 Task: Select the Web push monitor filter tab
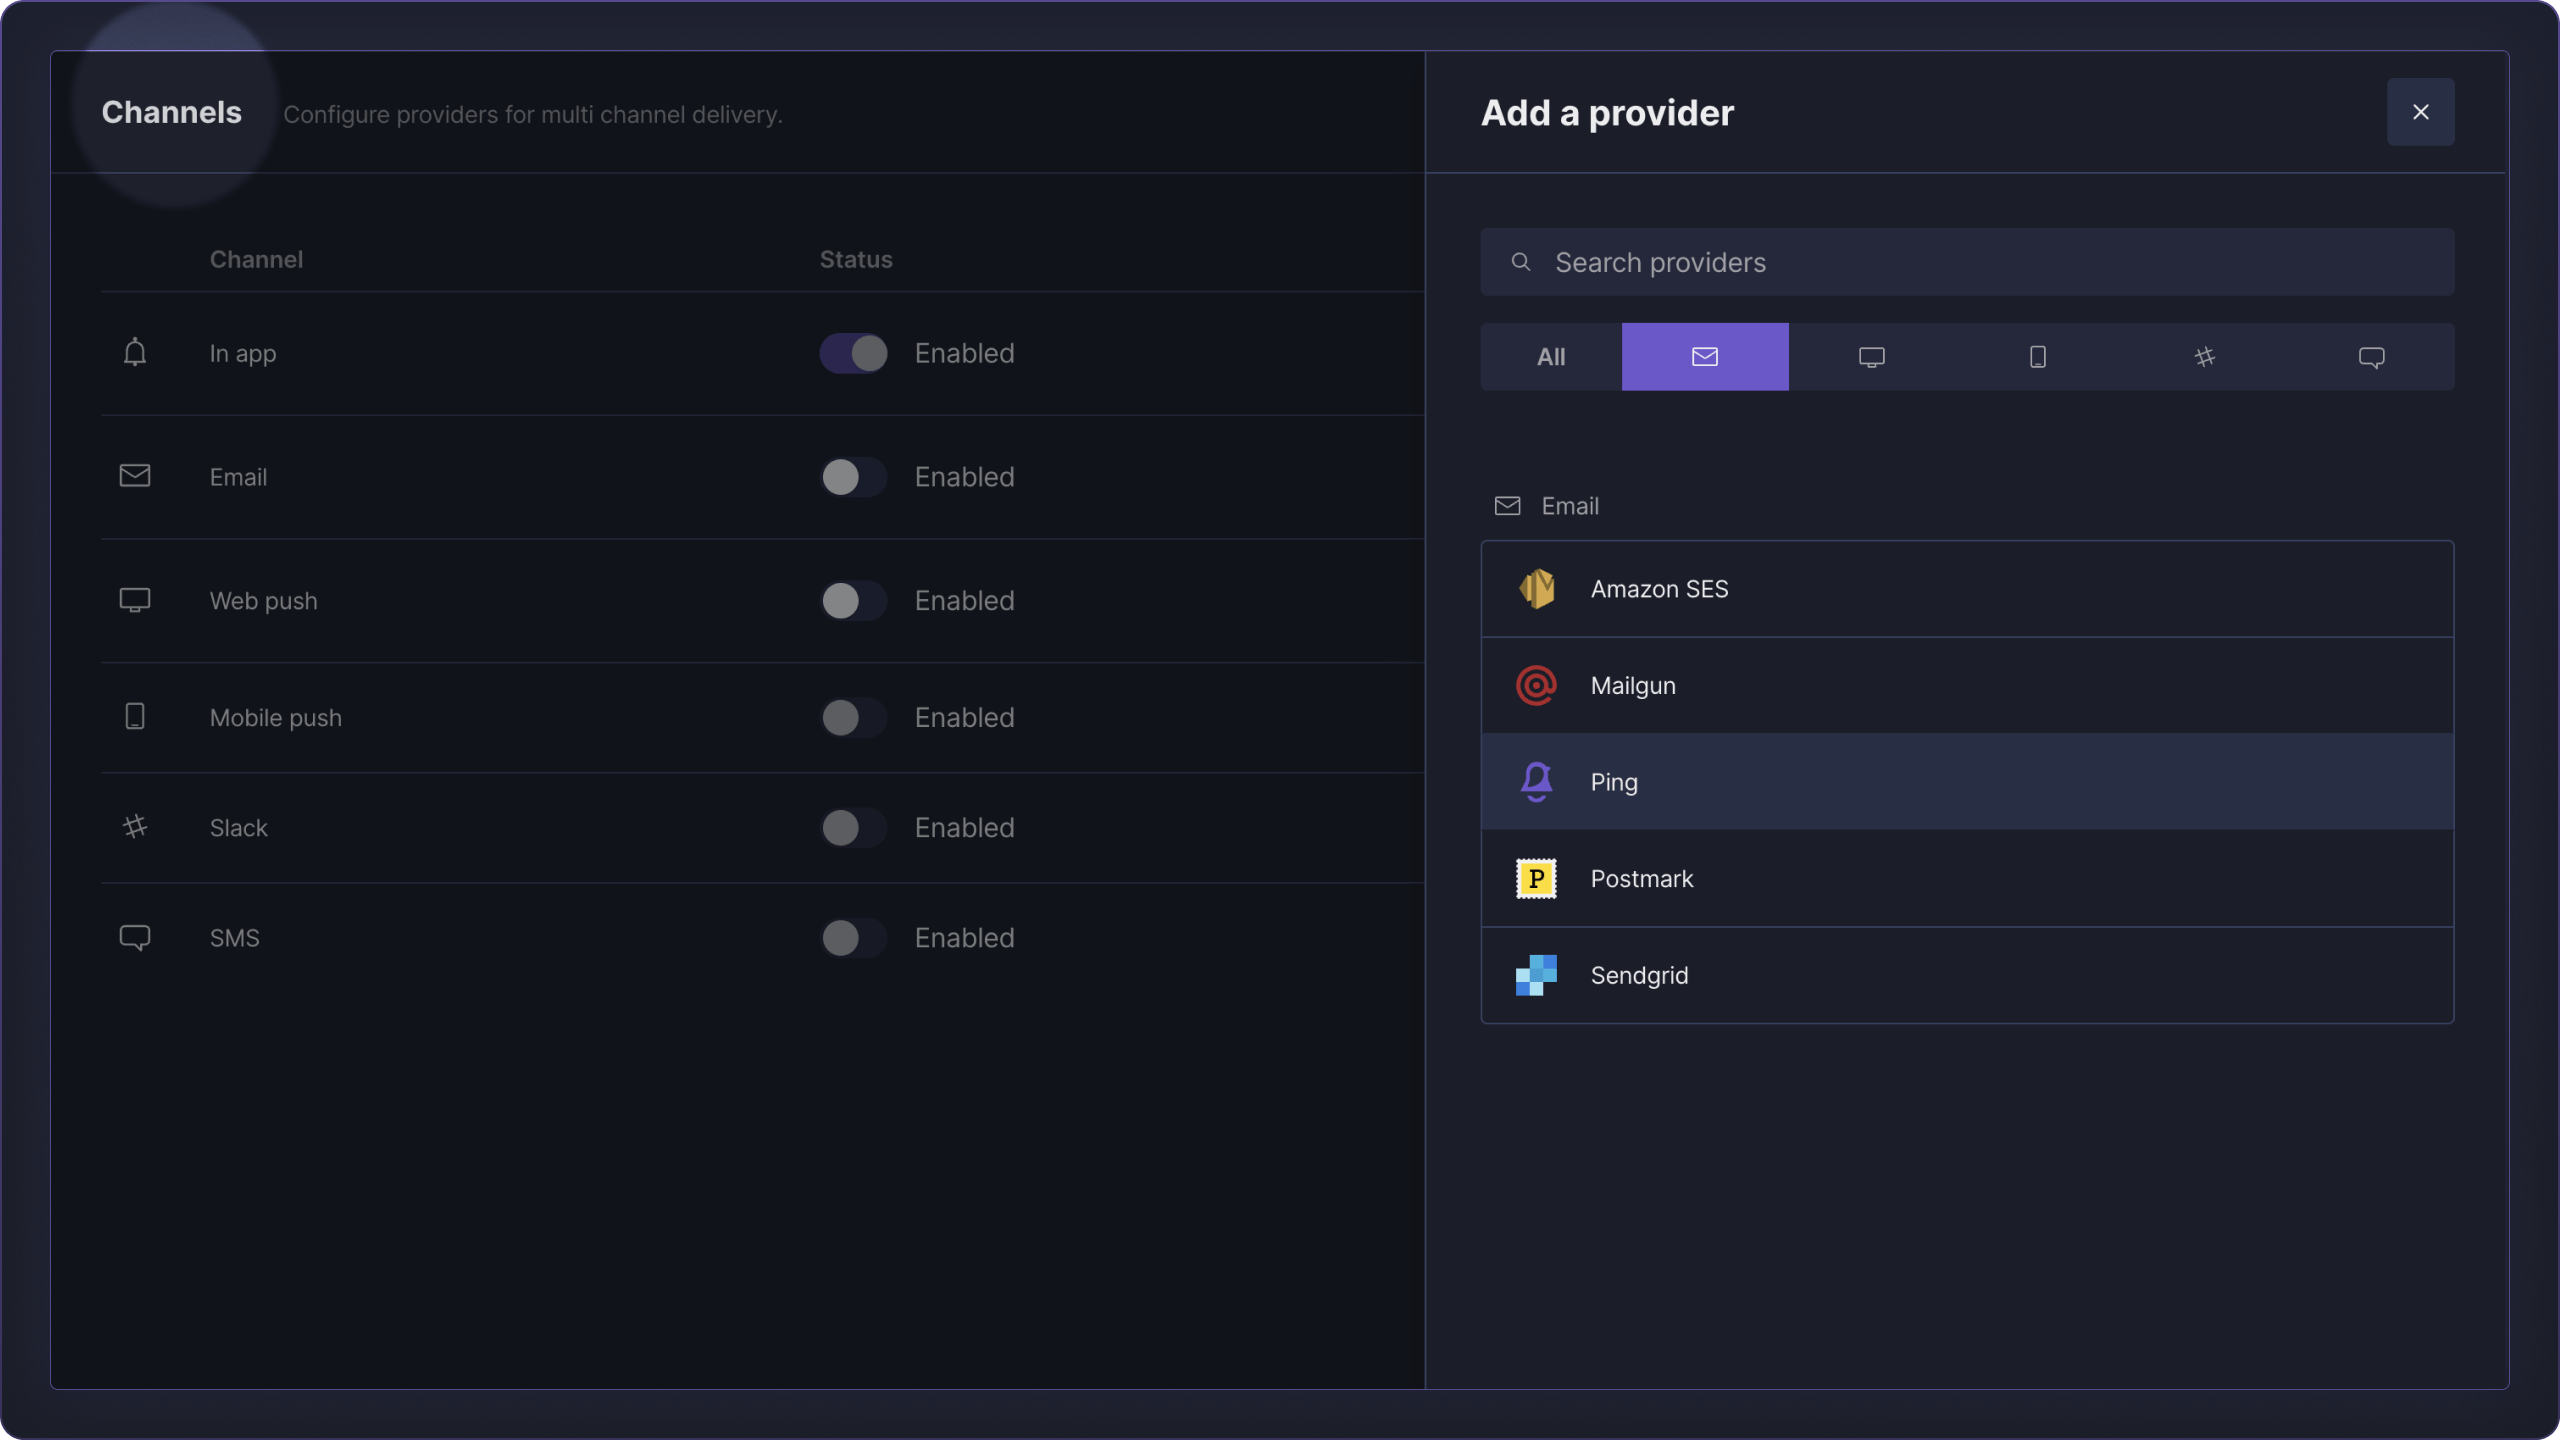pyautogui.click(x=1872, y=357)
